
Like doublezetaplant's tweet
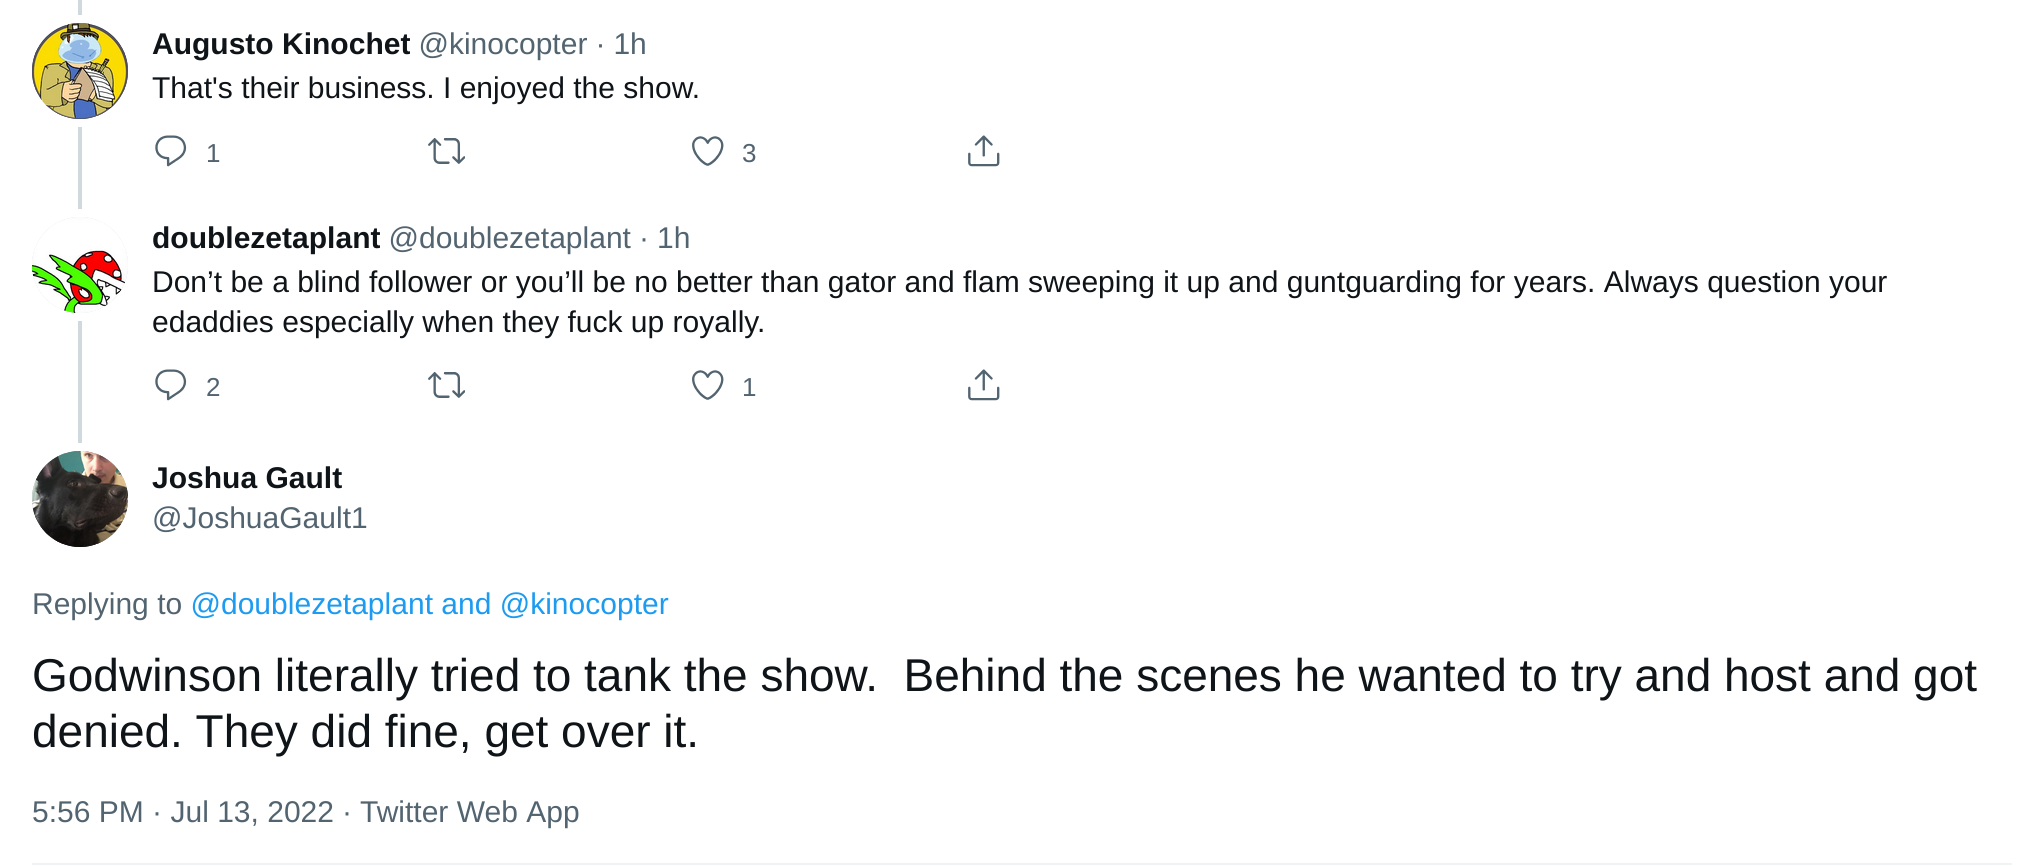707,385
